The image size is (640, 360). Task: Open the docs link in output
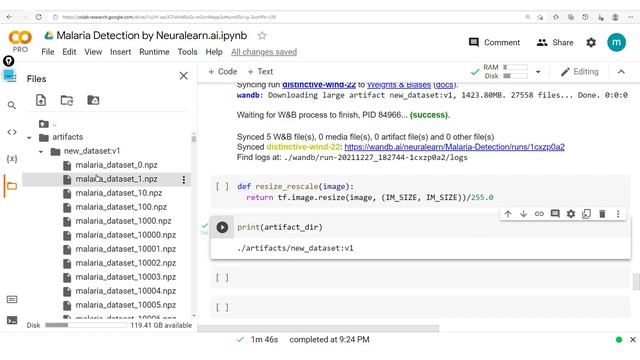coord(445,85)
